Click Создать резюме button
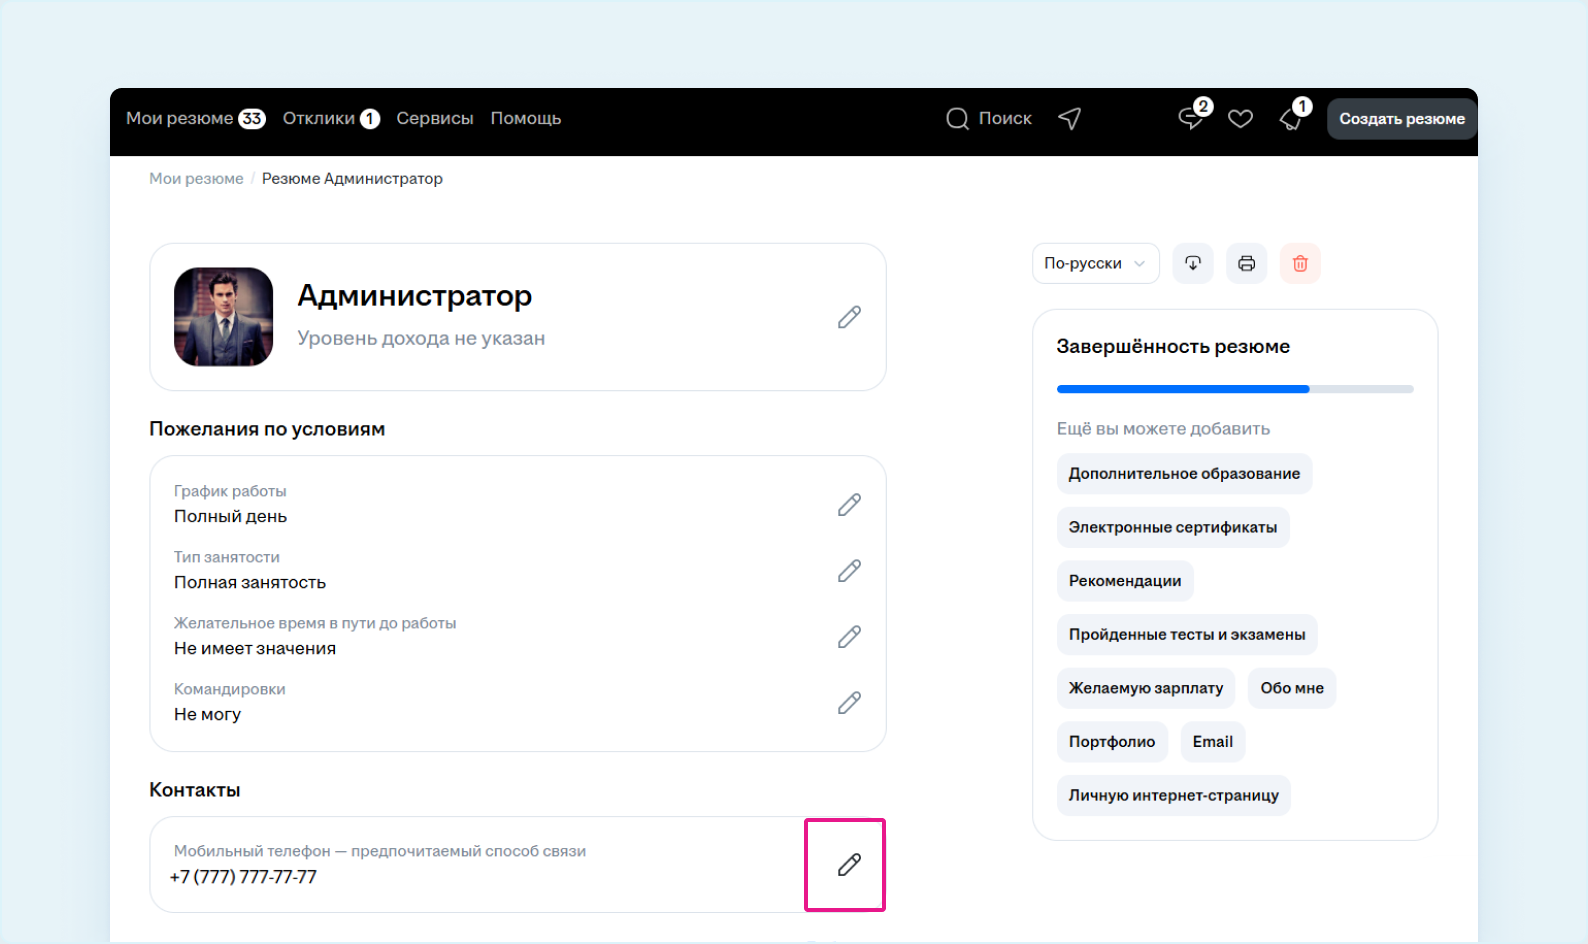Screen dimensions: 1588x944 tap(1402, 118)
